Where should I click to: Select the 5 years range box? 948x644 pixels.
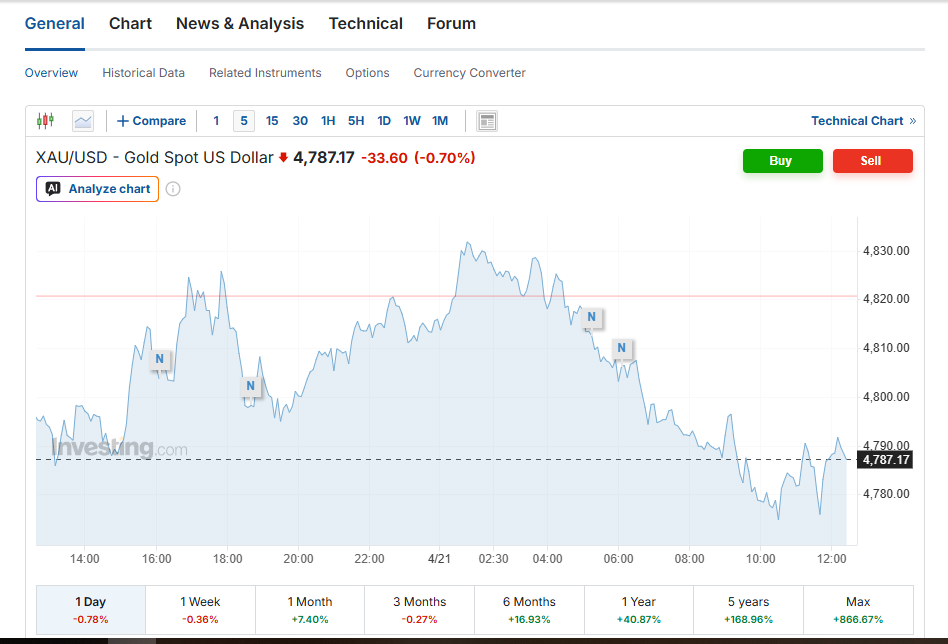(x=748, y=610)
